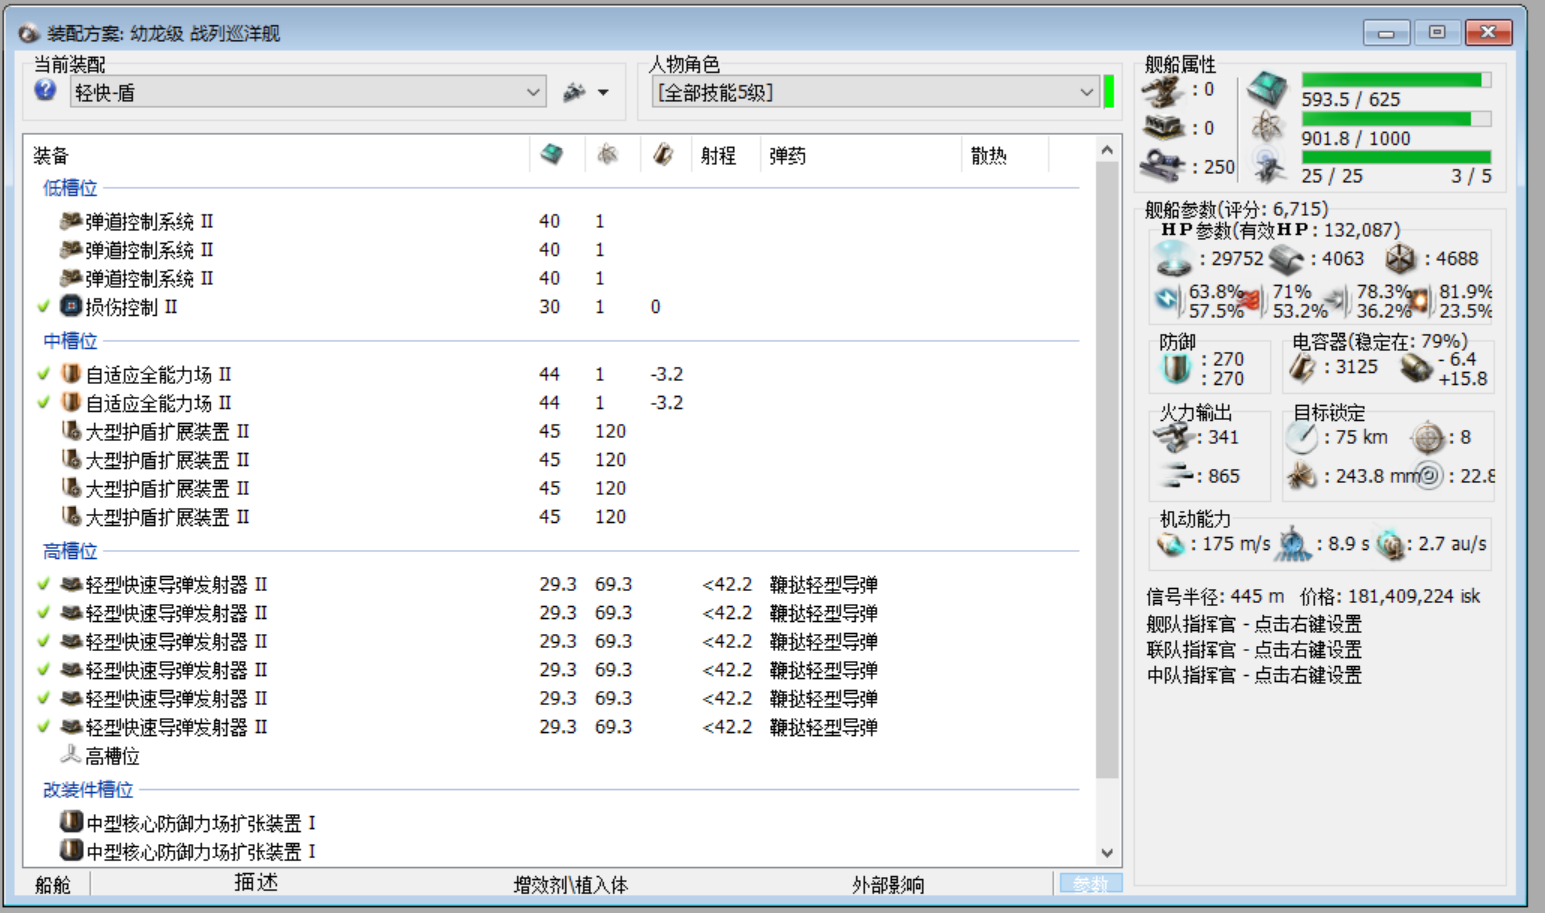Click the max targets crosshair icon showing 8

1428,437
